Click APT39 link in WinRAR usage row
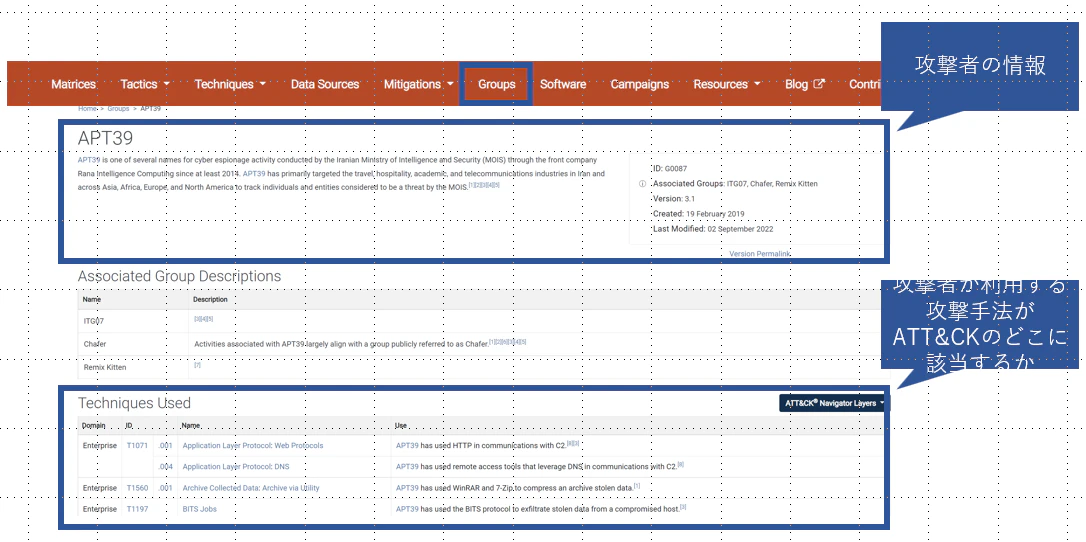1086x542 pixels. tap(407, 488)
